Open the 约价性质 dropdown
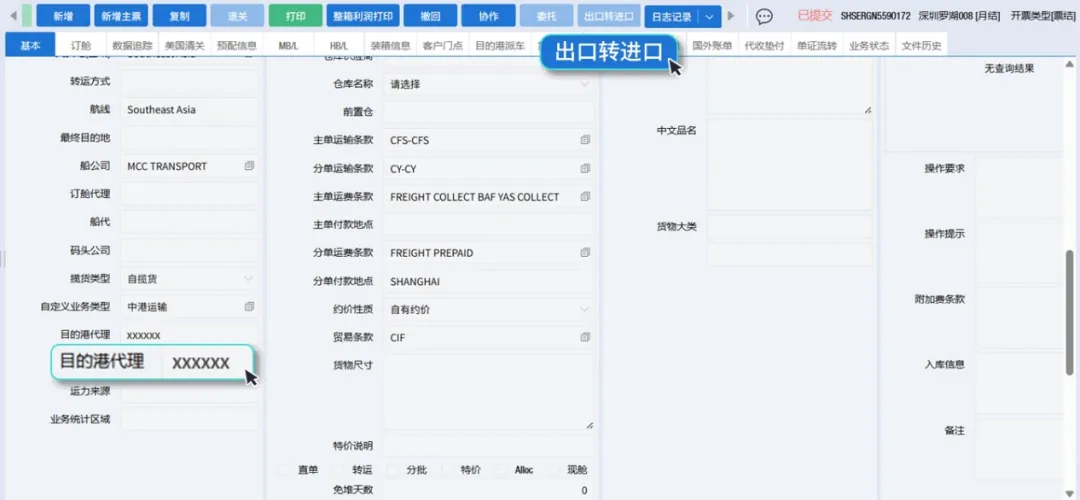Image resolution: width=1080 pixels, height=500 pixels. (x=585, y=310)
